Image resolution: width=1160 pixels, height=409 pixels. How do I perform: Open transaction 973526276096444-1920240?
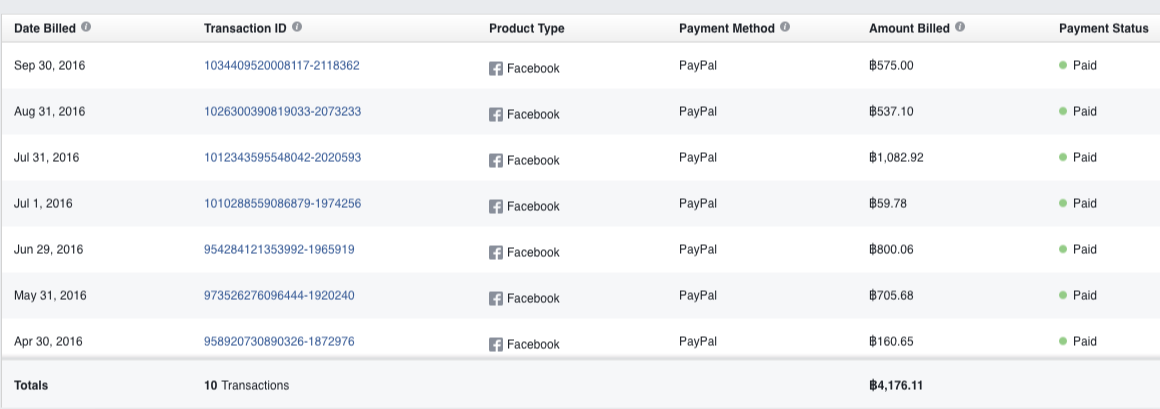tap(278, 296)
